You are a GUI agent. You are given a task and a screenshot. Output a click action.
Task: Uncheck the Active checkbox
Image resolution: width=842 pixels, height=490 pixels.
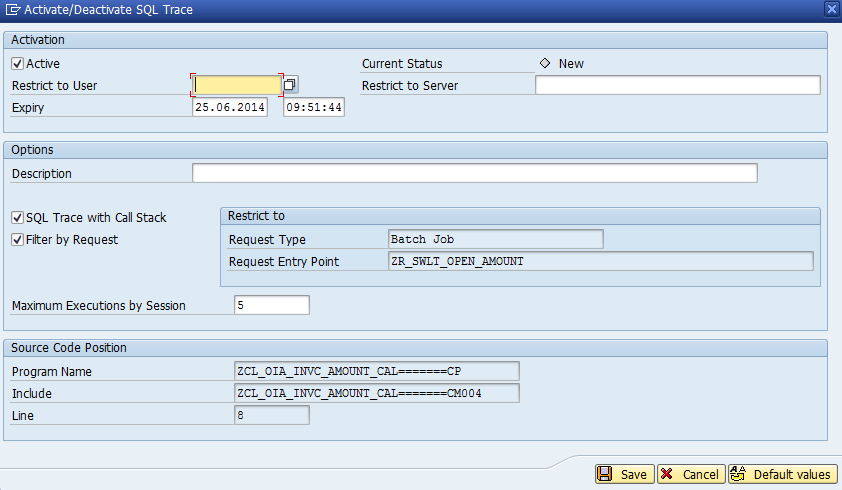[17, 63]
